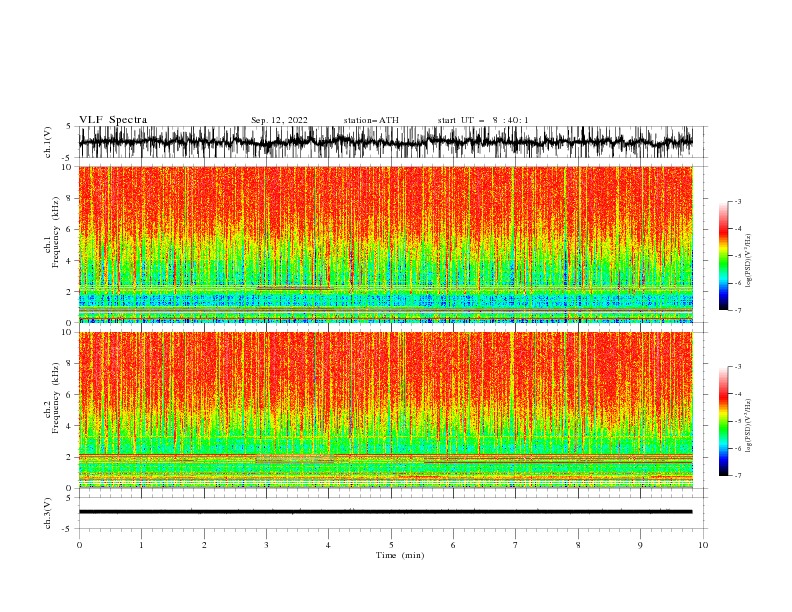Click the "2" tick on the time axis

[x=204, y=545]
